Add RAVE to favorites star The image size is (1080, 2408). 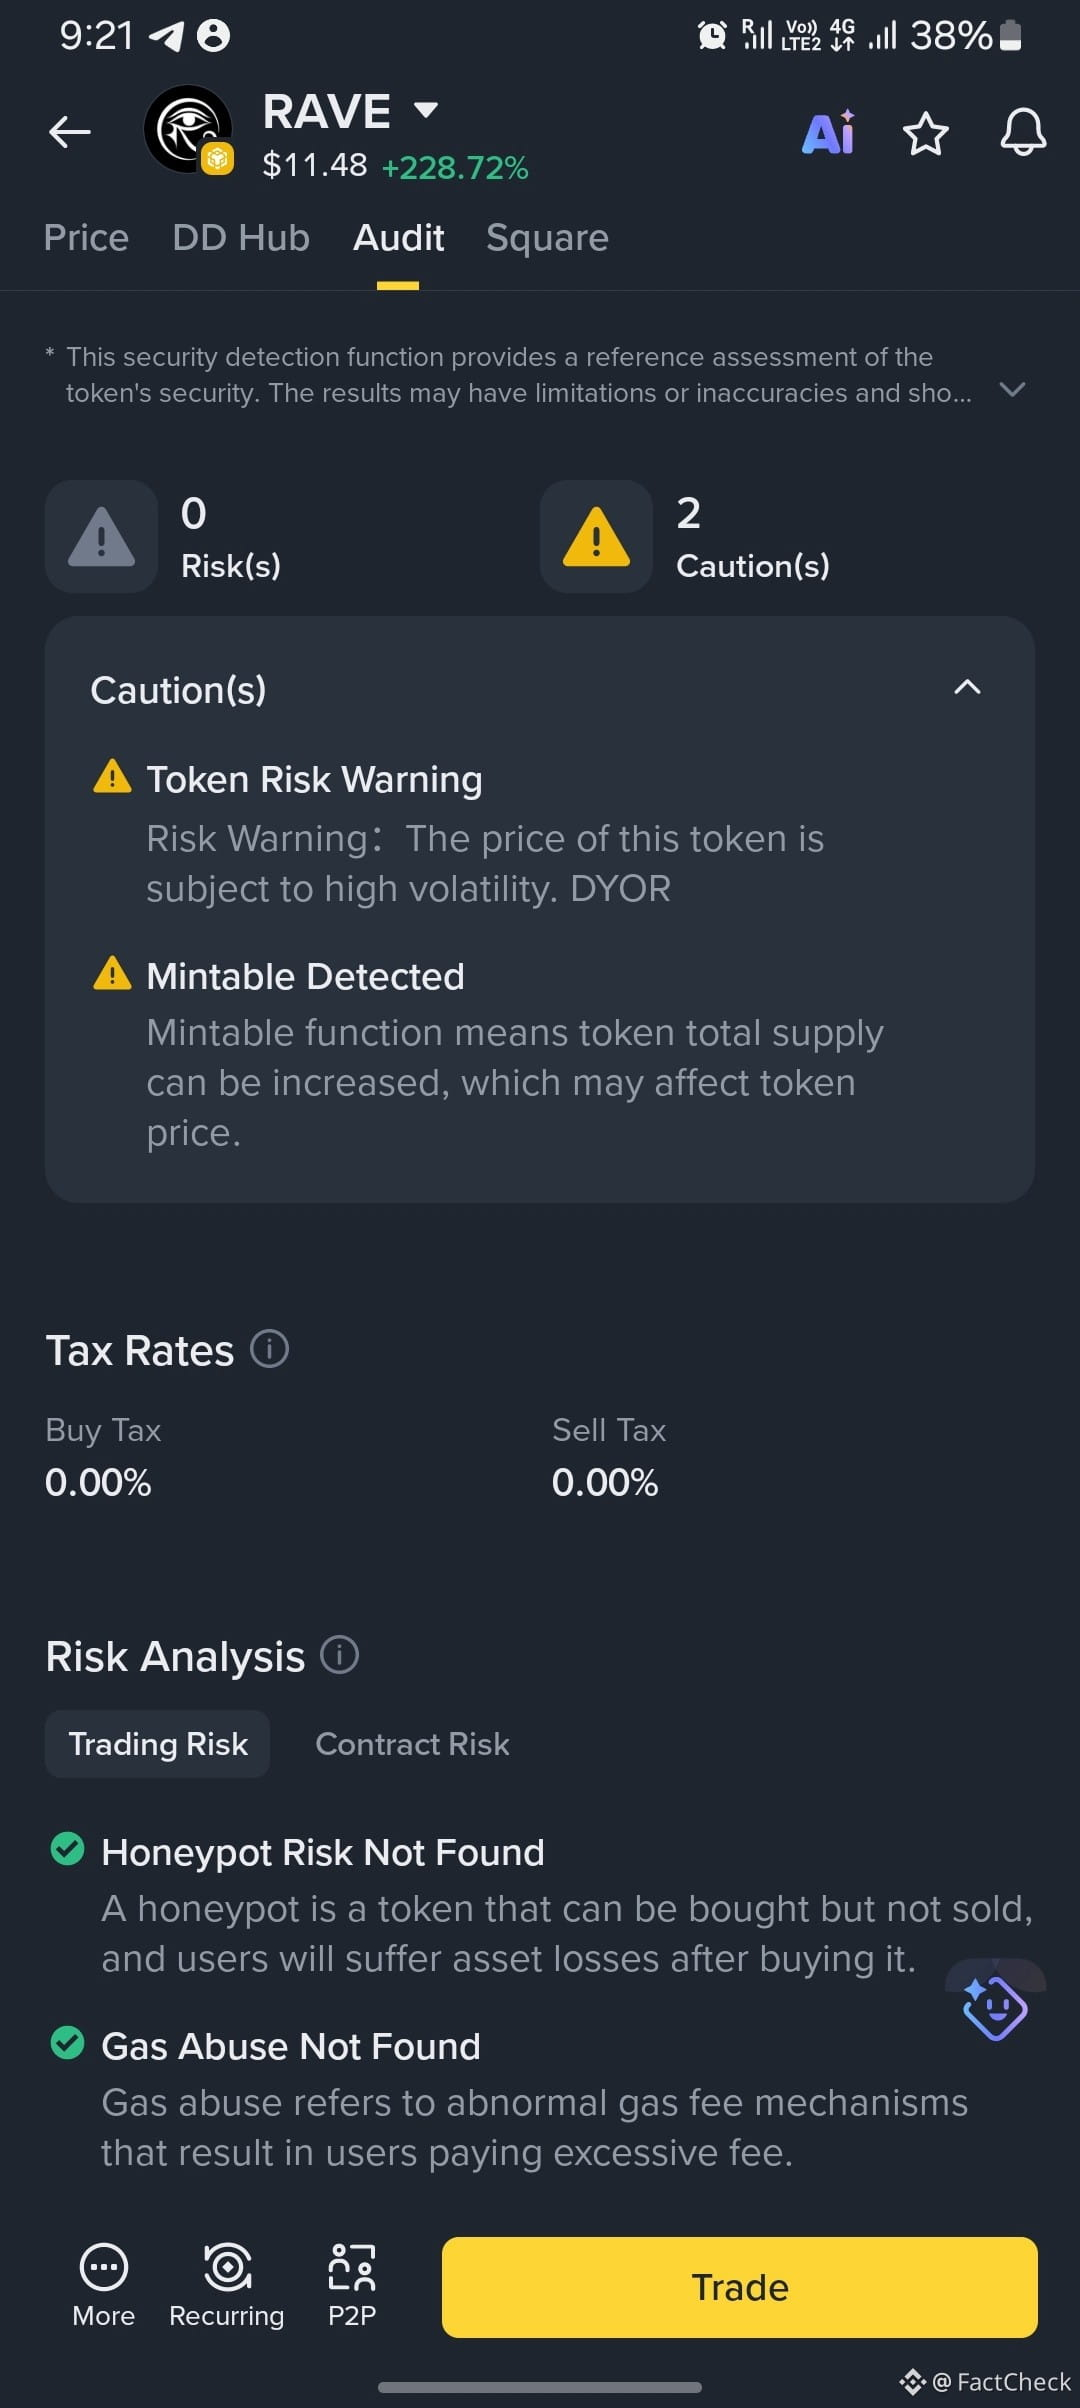click(x=925, y=133)
